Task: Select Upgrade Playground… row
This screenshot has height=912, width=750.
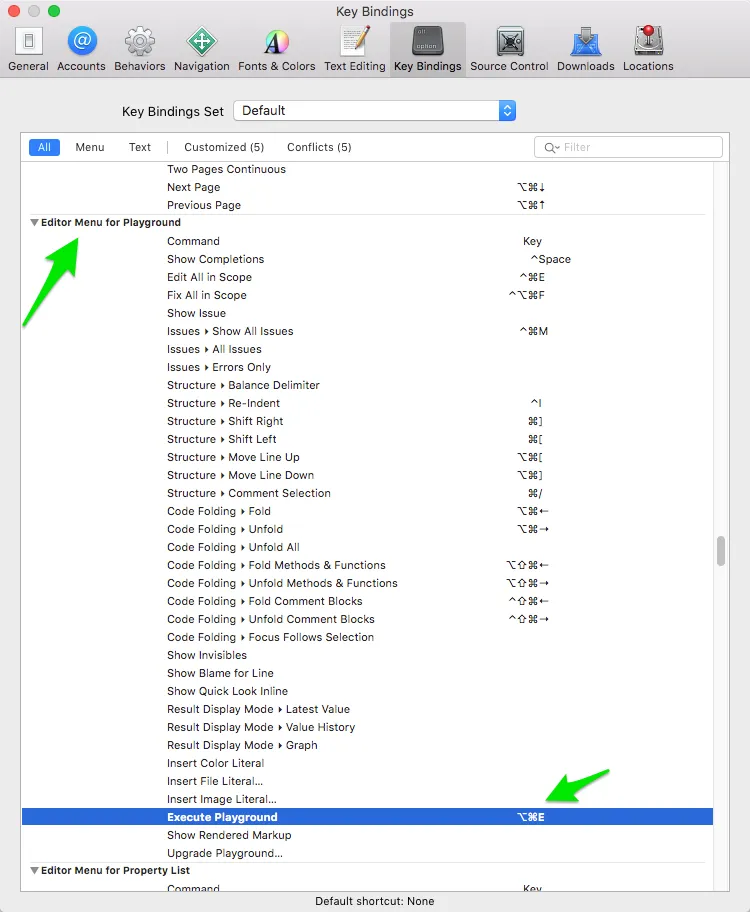Action: click(x=367, y=854)
